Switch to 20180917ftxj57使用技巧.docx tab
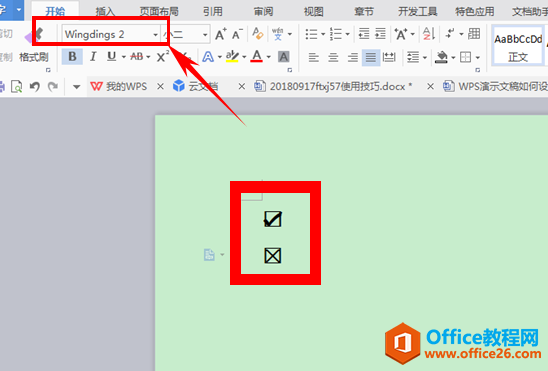Image resolution: width=548 pixels, height=371 pixels. (x=333, y=86)
